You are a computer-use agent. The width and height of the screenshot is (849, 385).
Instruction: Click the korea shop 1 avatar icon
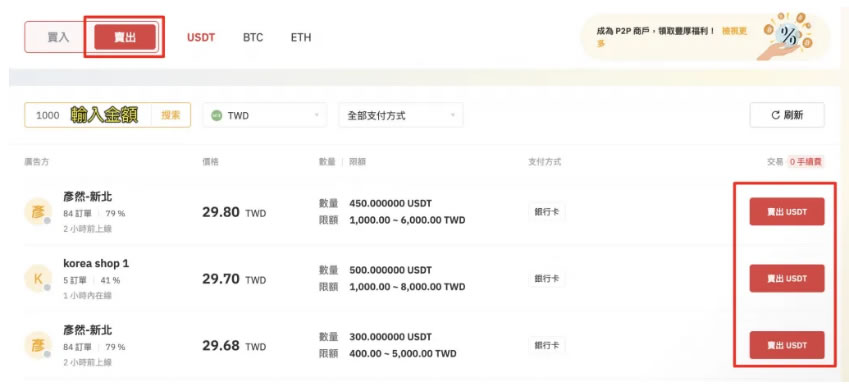coord(38,278)
